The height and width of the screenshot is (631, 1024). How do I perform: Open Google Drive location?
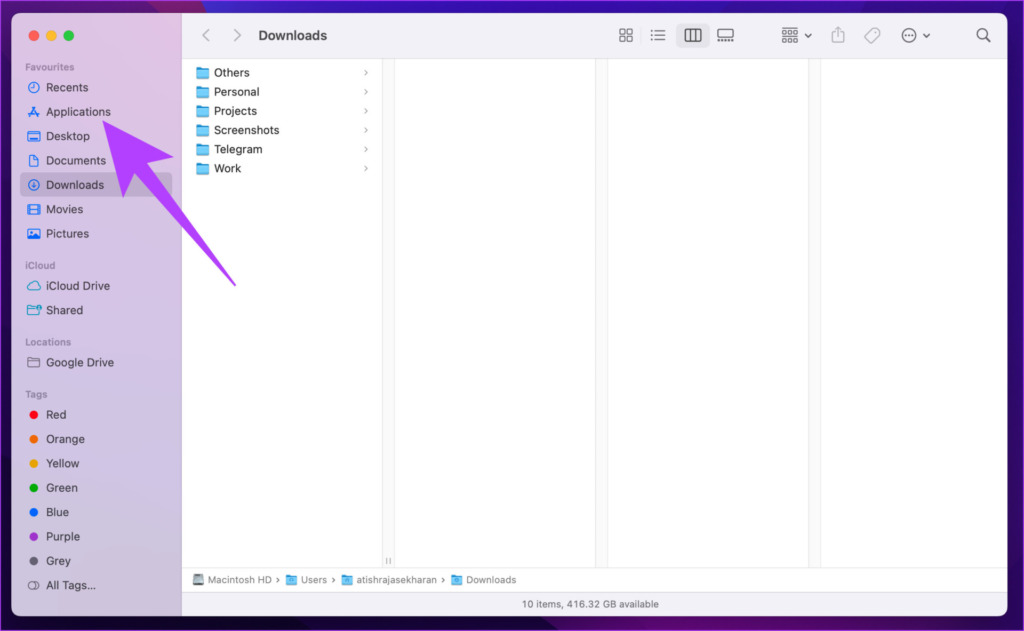tap(96, 363)
